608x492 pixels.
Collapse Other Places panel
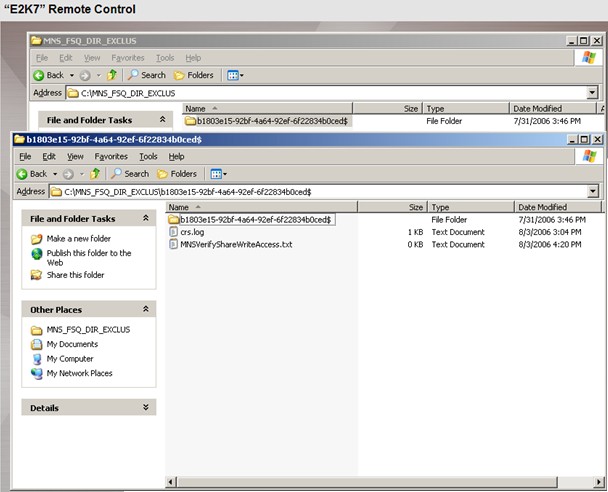pos(146,309)
